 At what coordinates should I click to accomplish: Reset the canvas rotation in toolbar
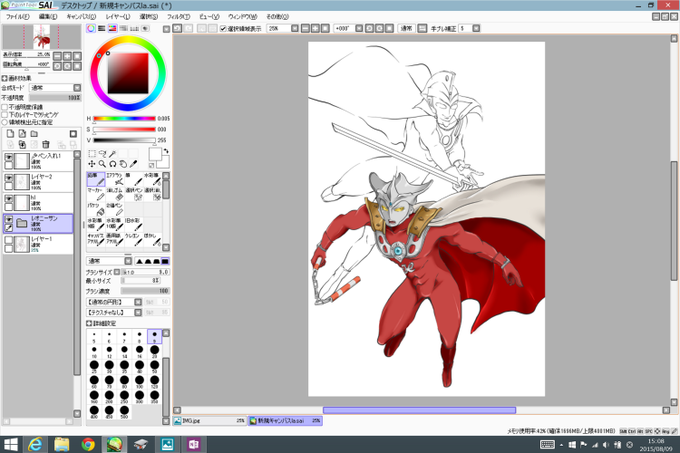coord(389,28)
